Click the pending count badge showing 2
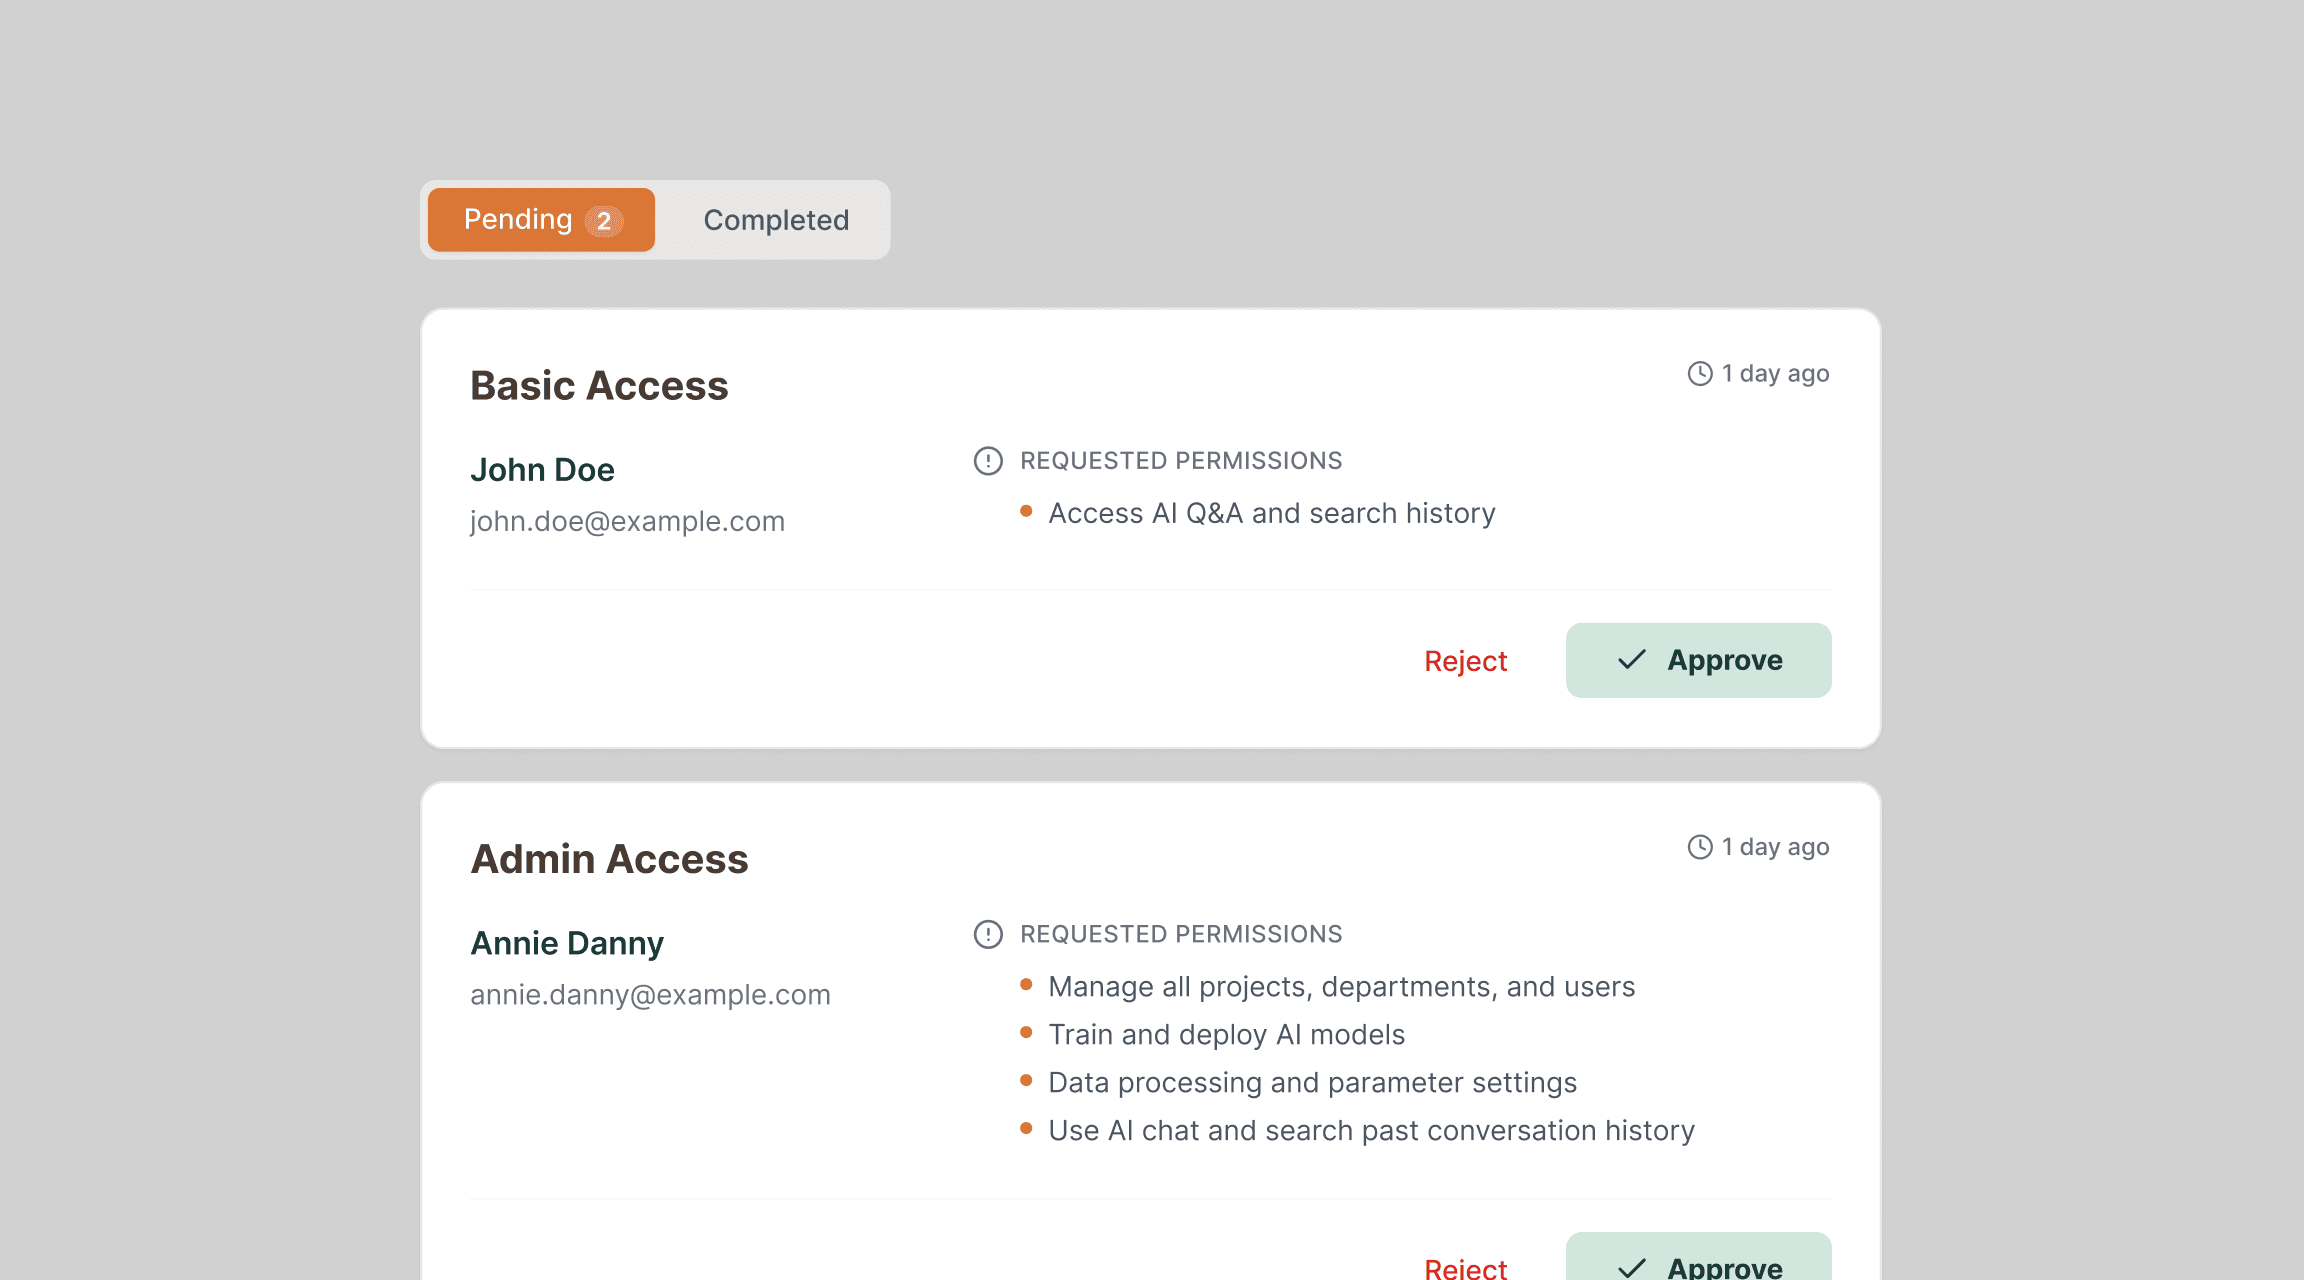This screenshot has width=2304, height=1280. pyautogui.click(x=603, y=221)
